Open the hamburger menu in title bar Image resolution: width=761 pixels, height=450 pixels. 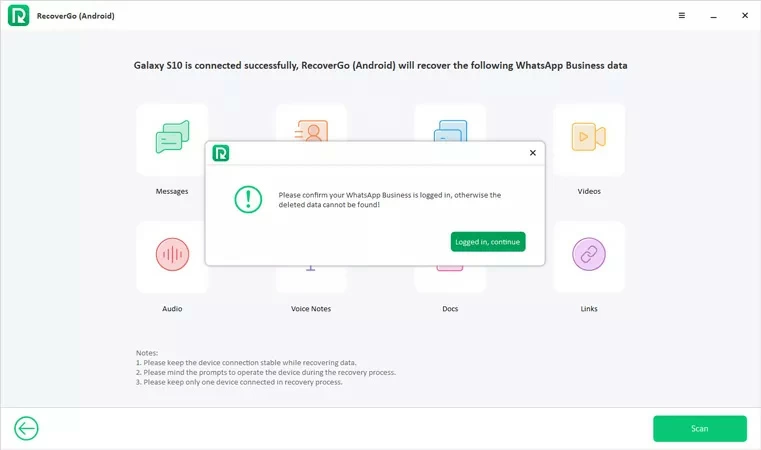click(x=682, y=16)
